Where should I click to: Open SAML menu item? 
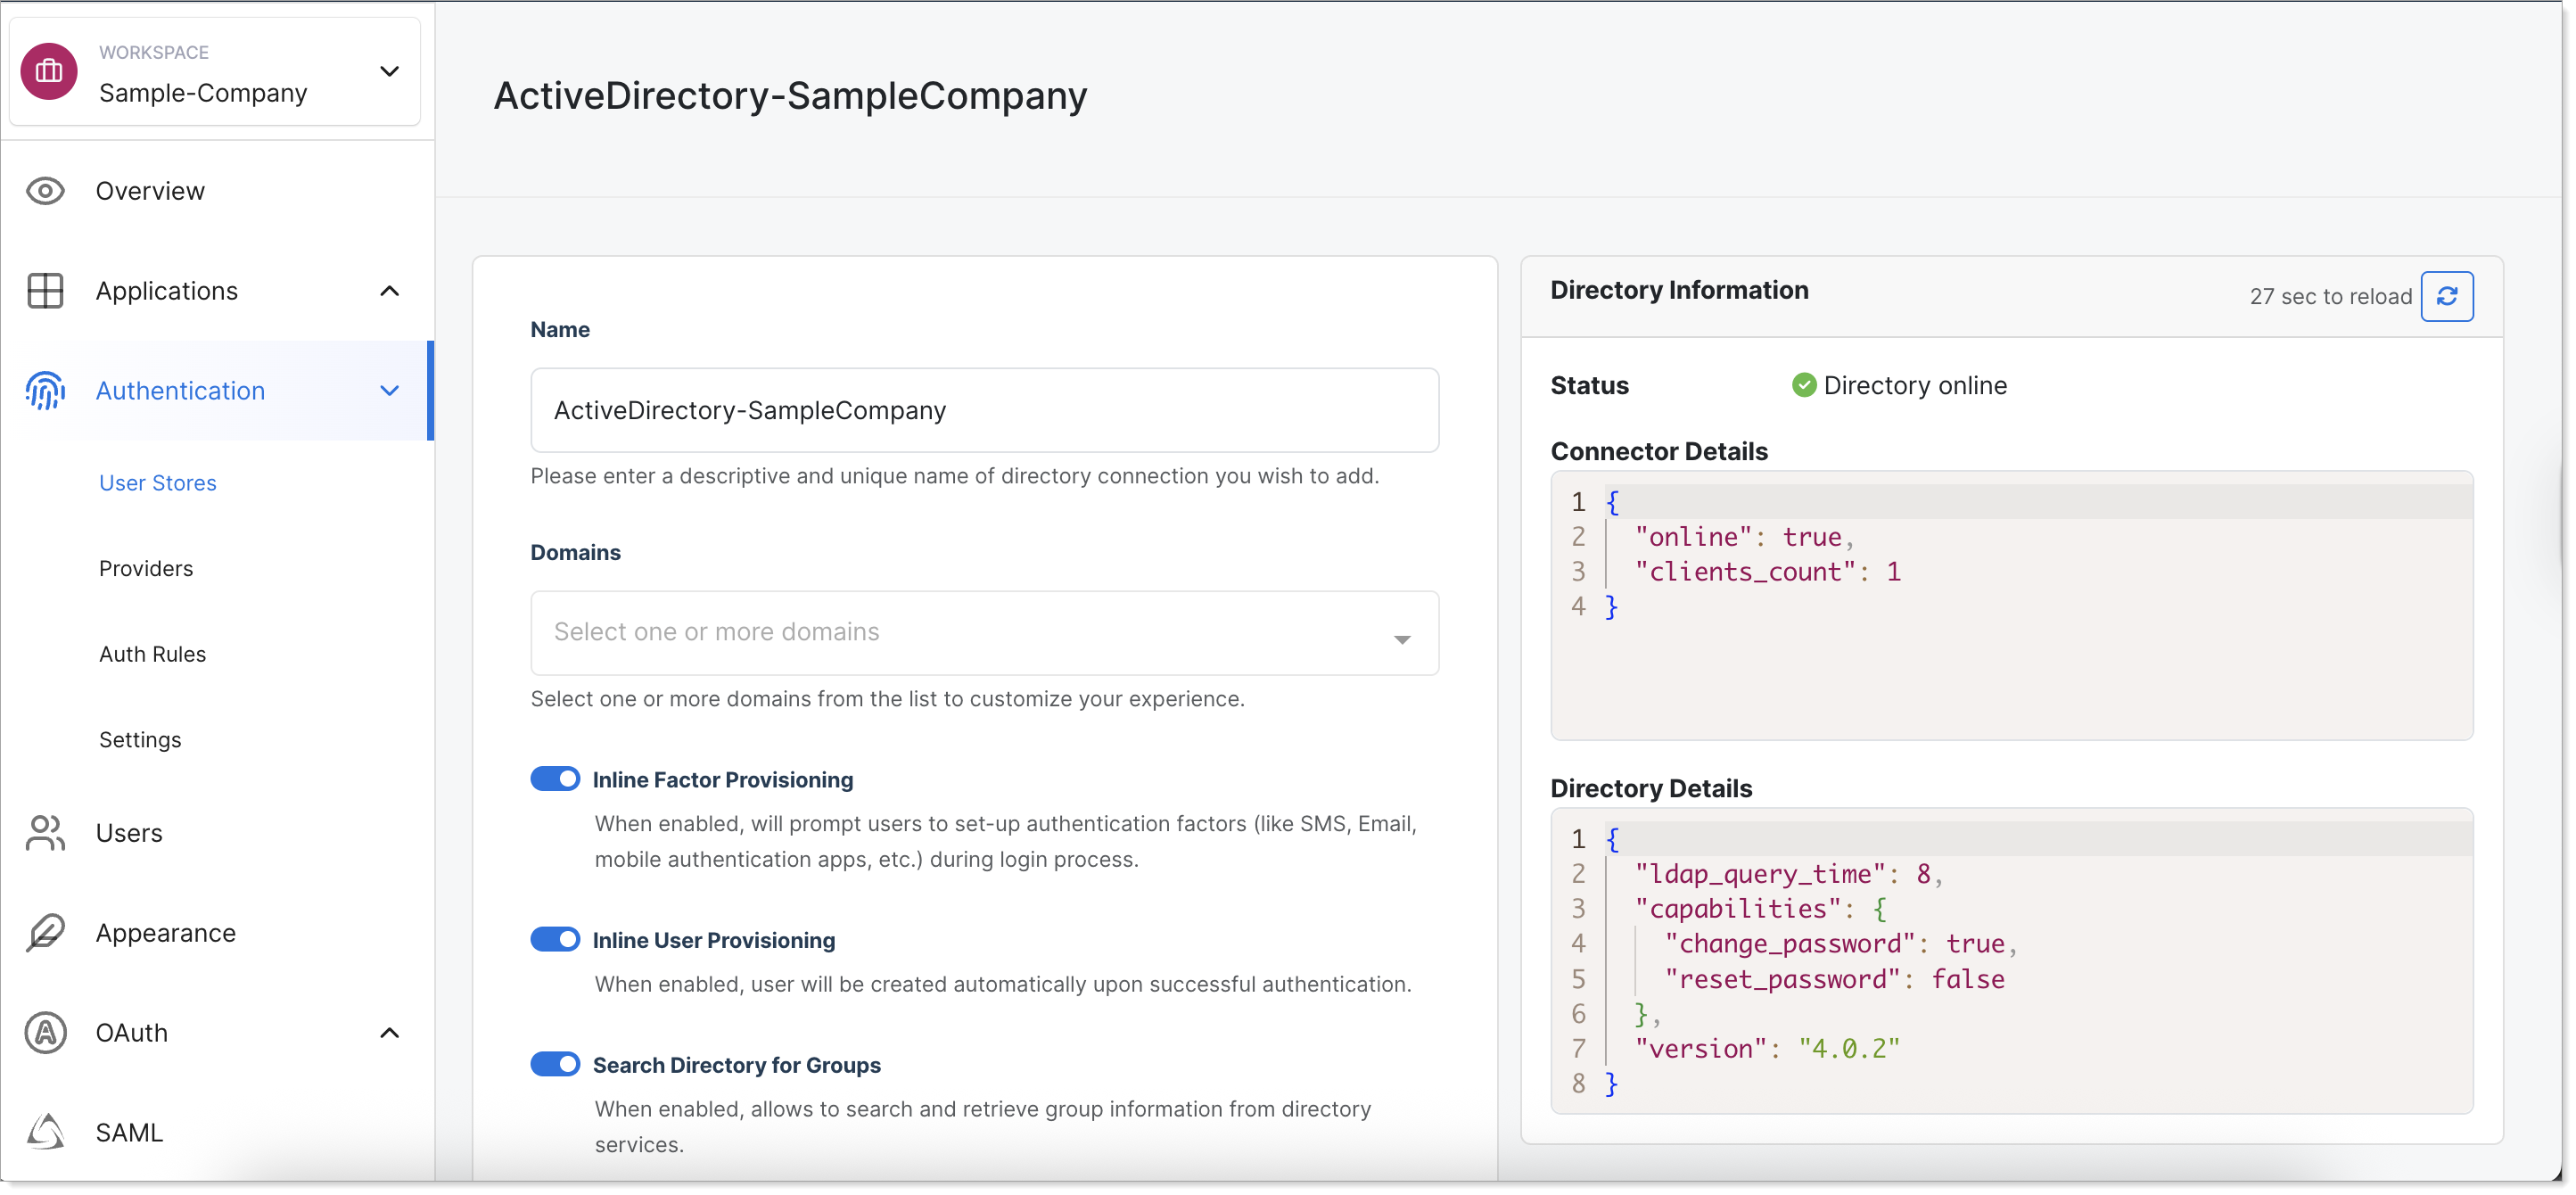[x=129, y=1132]
